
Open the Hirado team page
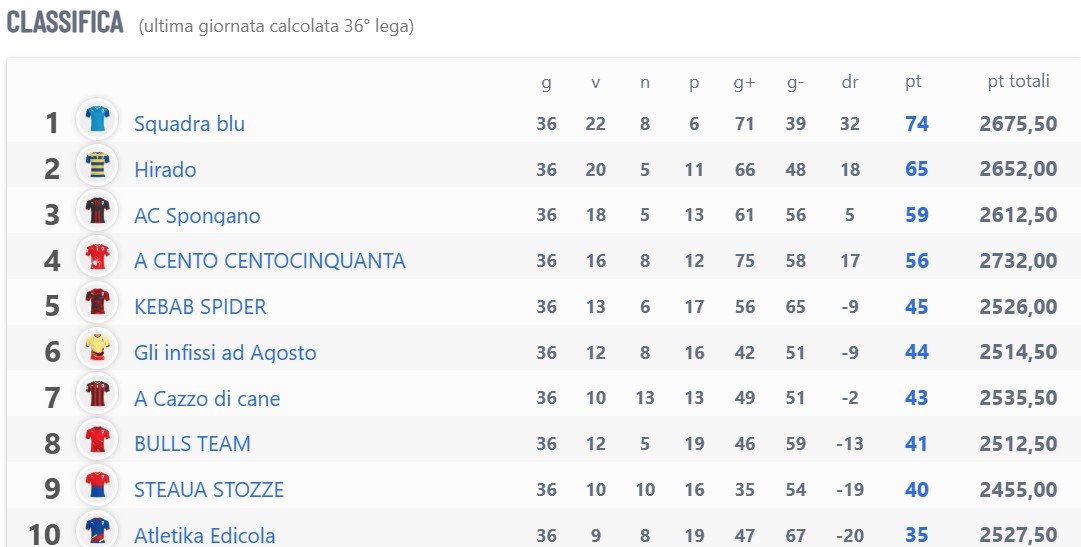click(165, 170)
